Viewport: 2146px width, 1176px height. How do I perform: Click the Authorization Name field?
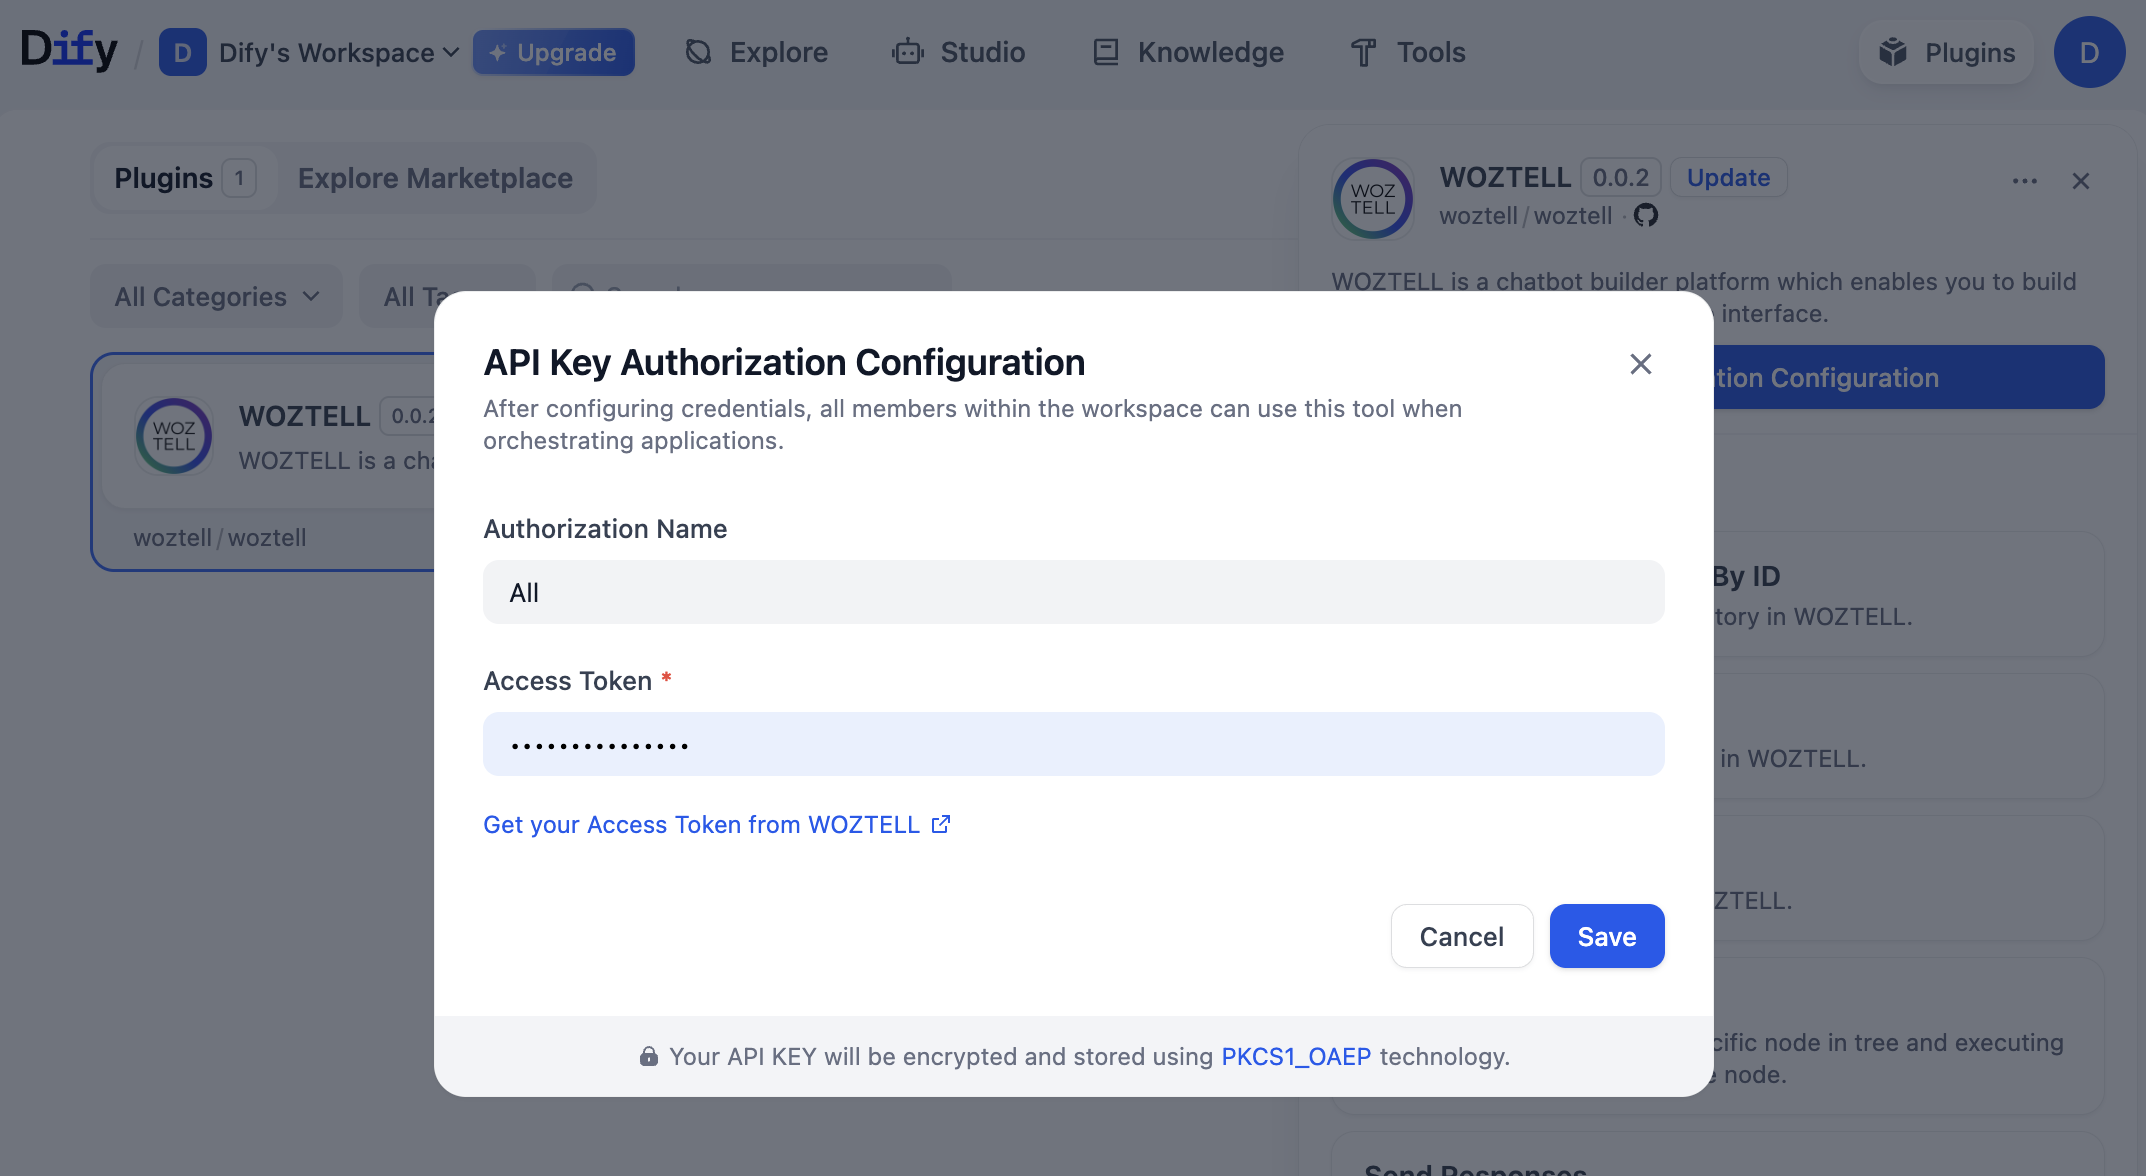[1073, 592]
